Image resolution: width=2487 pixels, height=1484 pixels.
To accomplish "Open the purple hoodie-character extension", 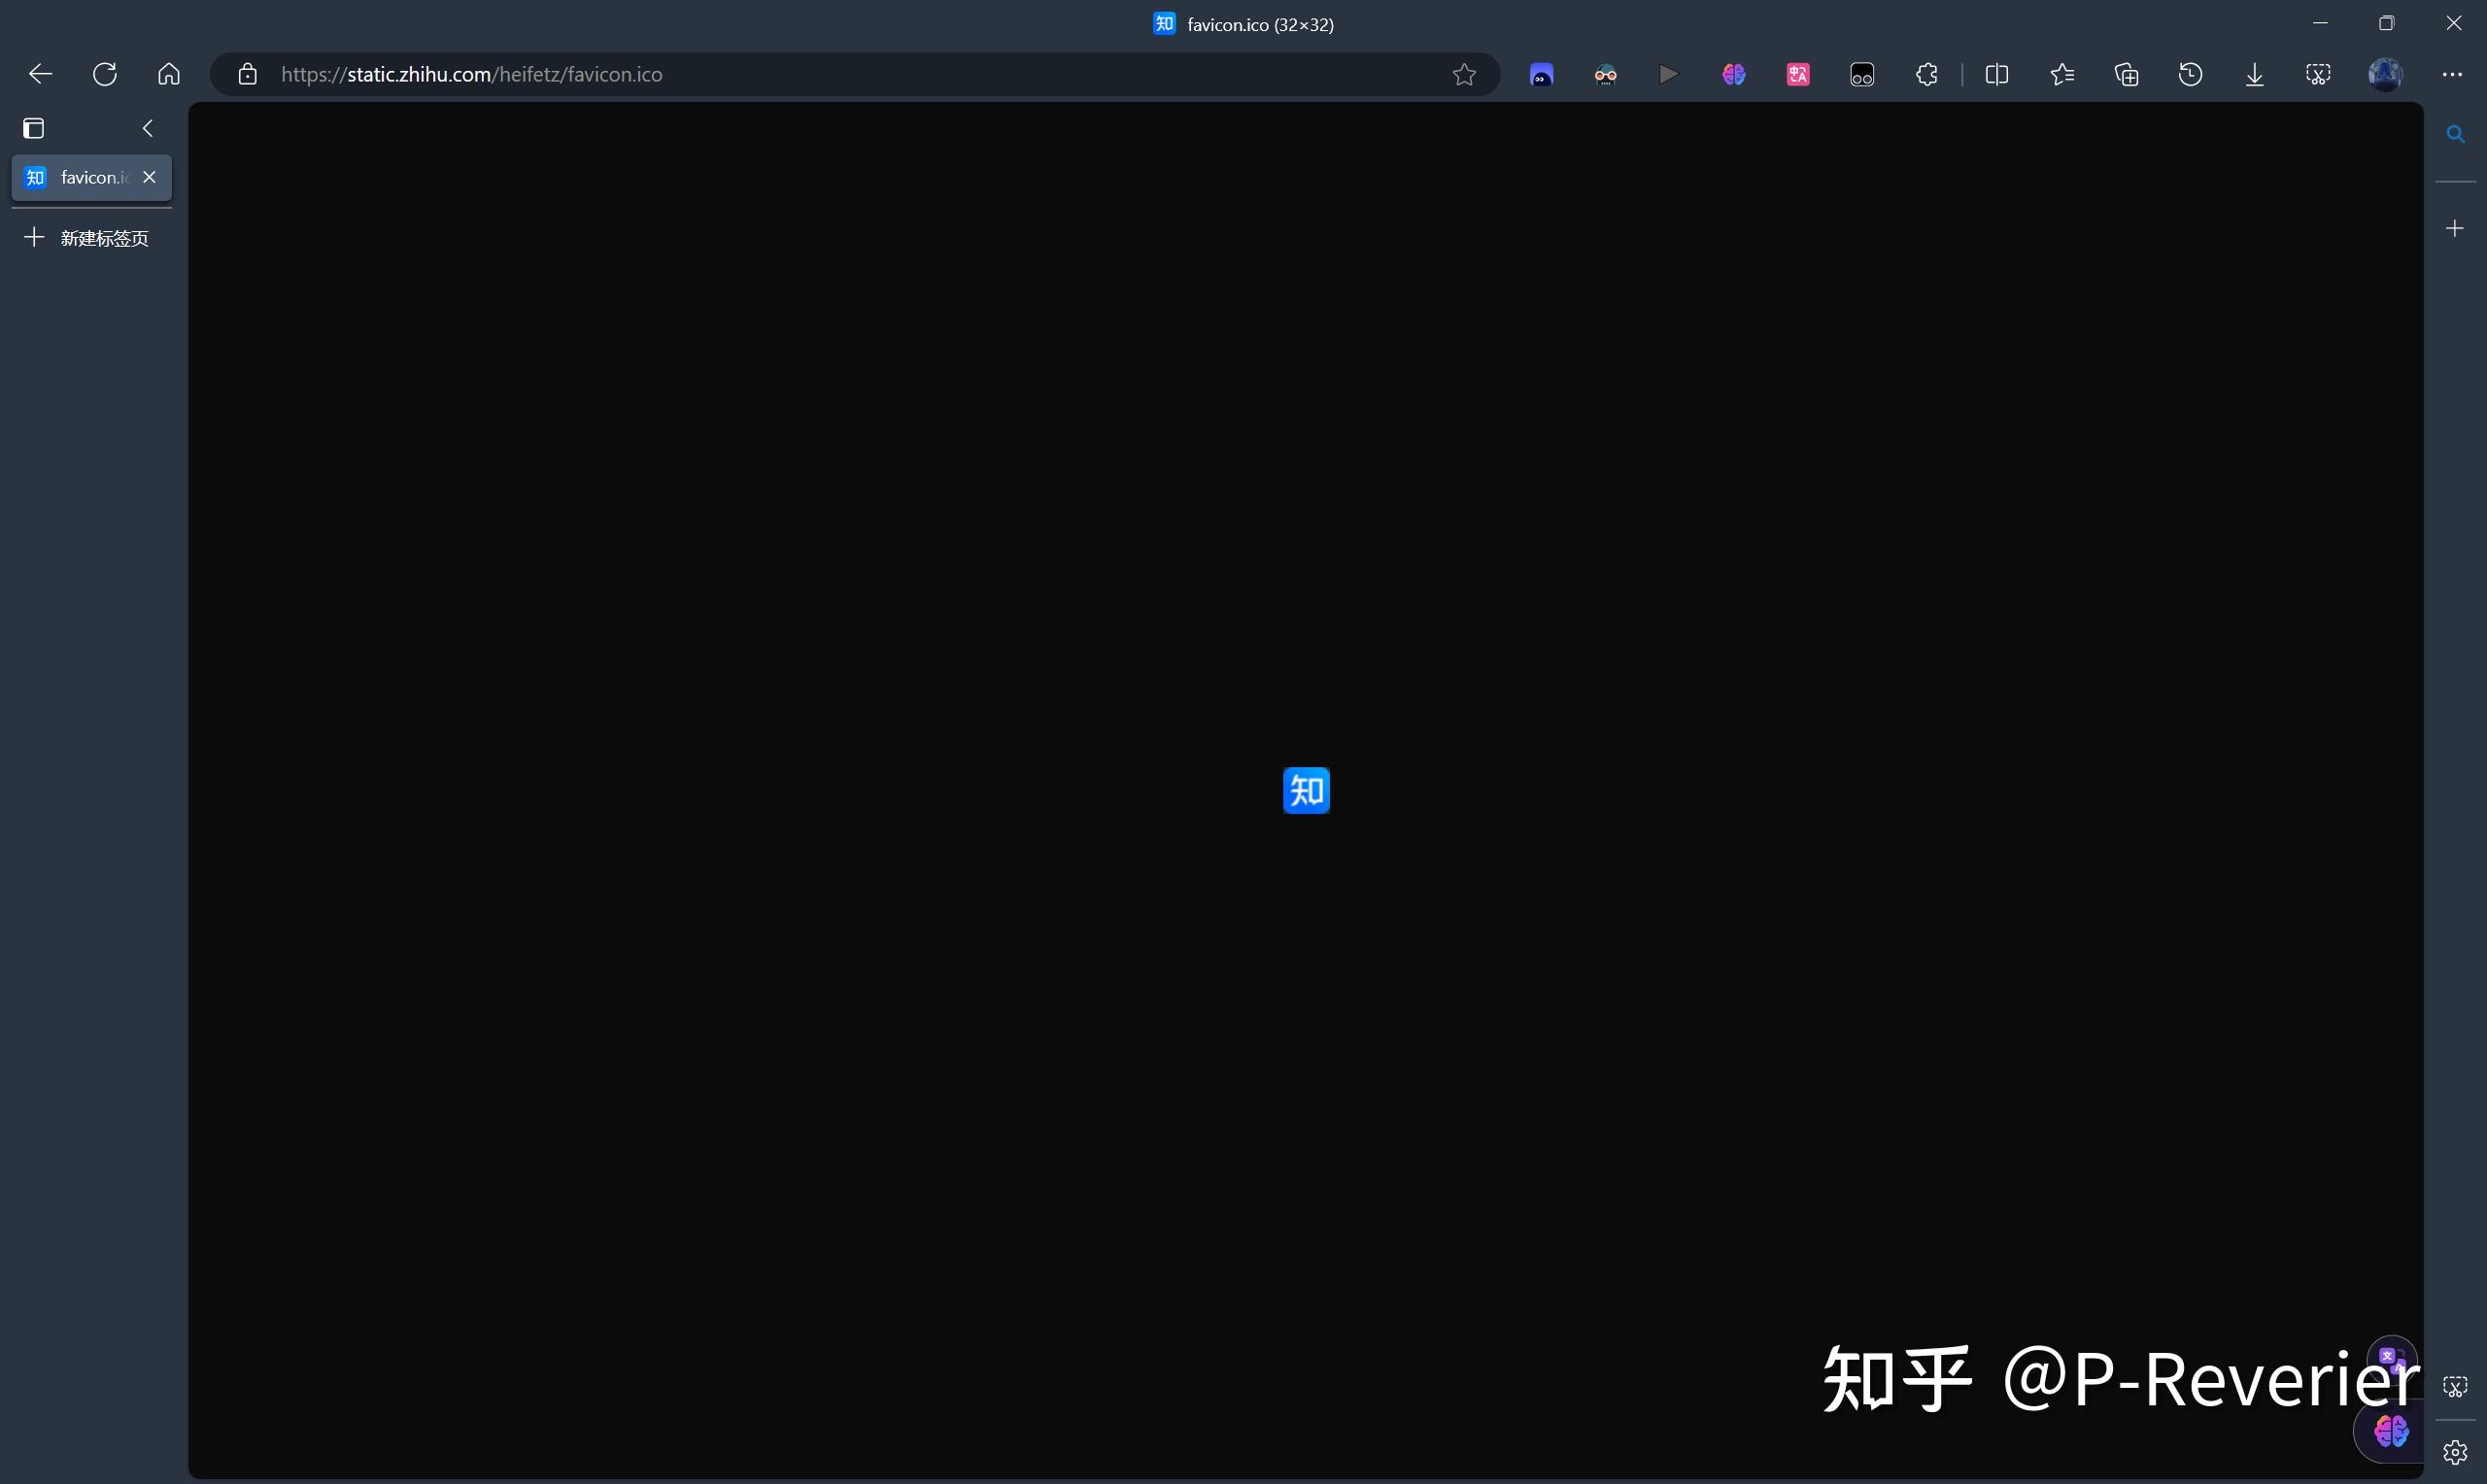I will (1541, 74).
